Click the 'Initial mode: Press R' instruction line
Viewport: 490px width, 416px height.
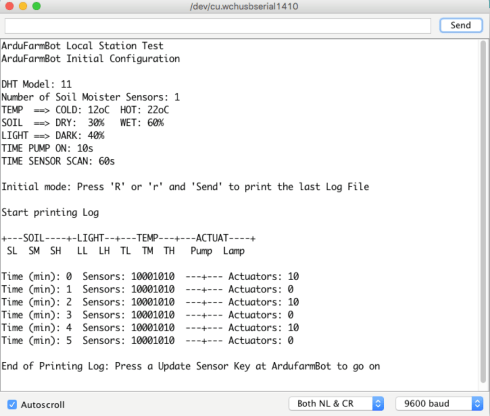pos(185,187)
